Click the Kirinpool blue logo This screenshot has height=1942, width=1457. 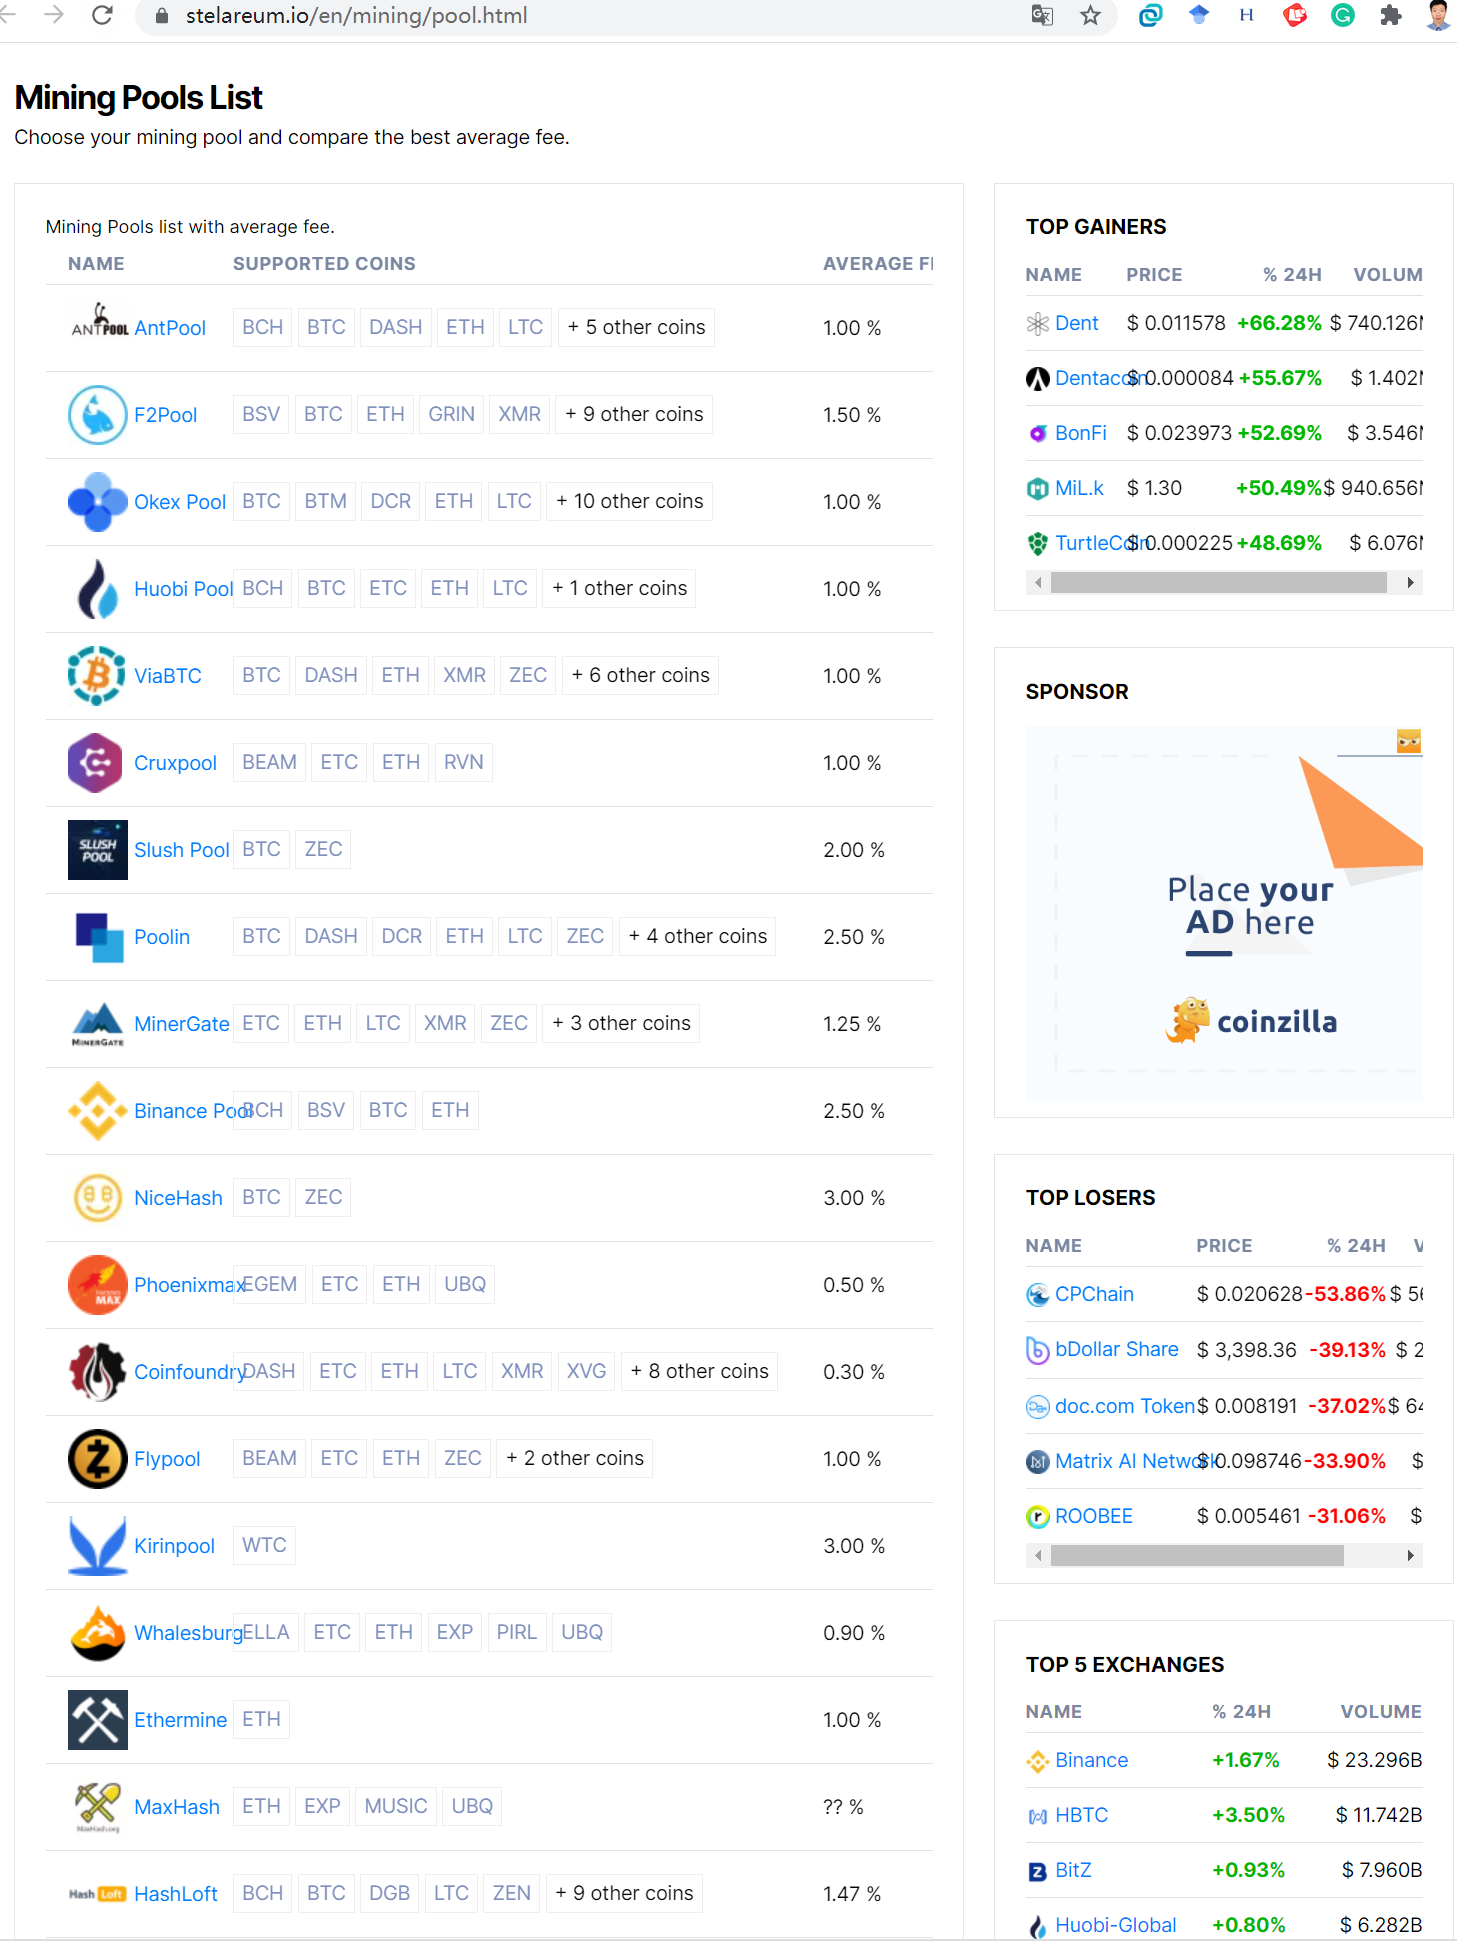tap(98, 1546)
